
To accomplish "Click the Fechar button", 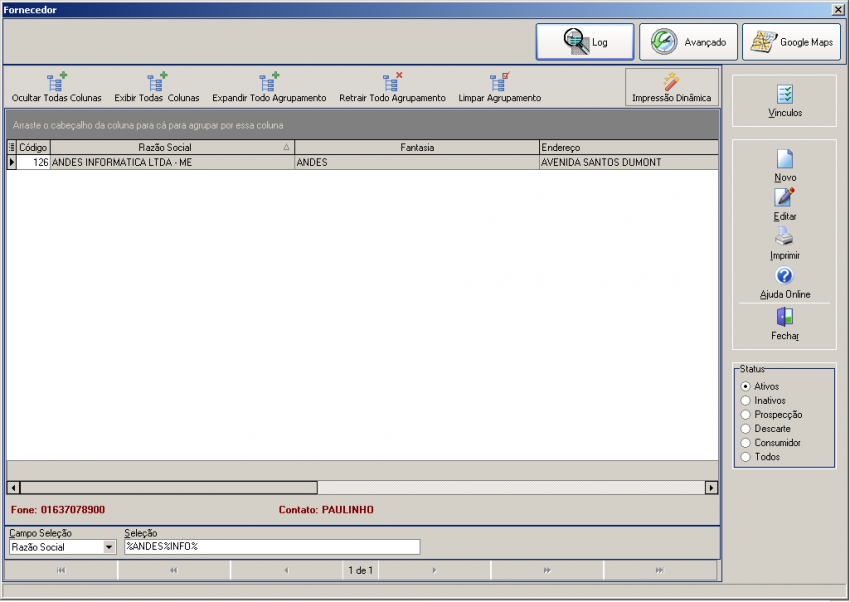I will pos(785,323).
